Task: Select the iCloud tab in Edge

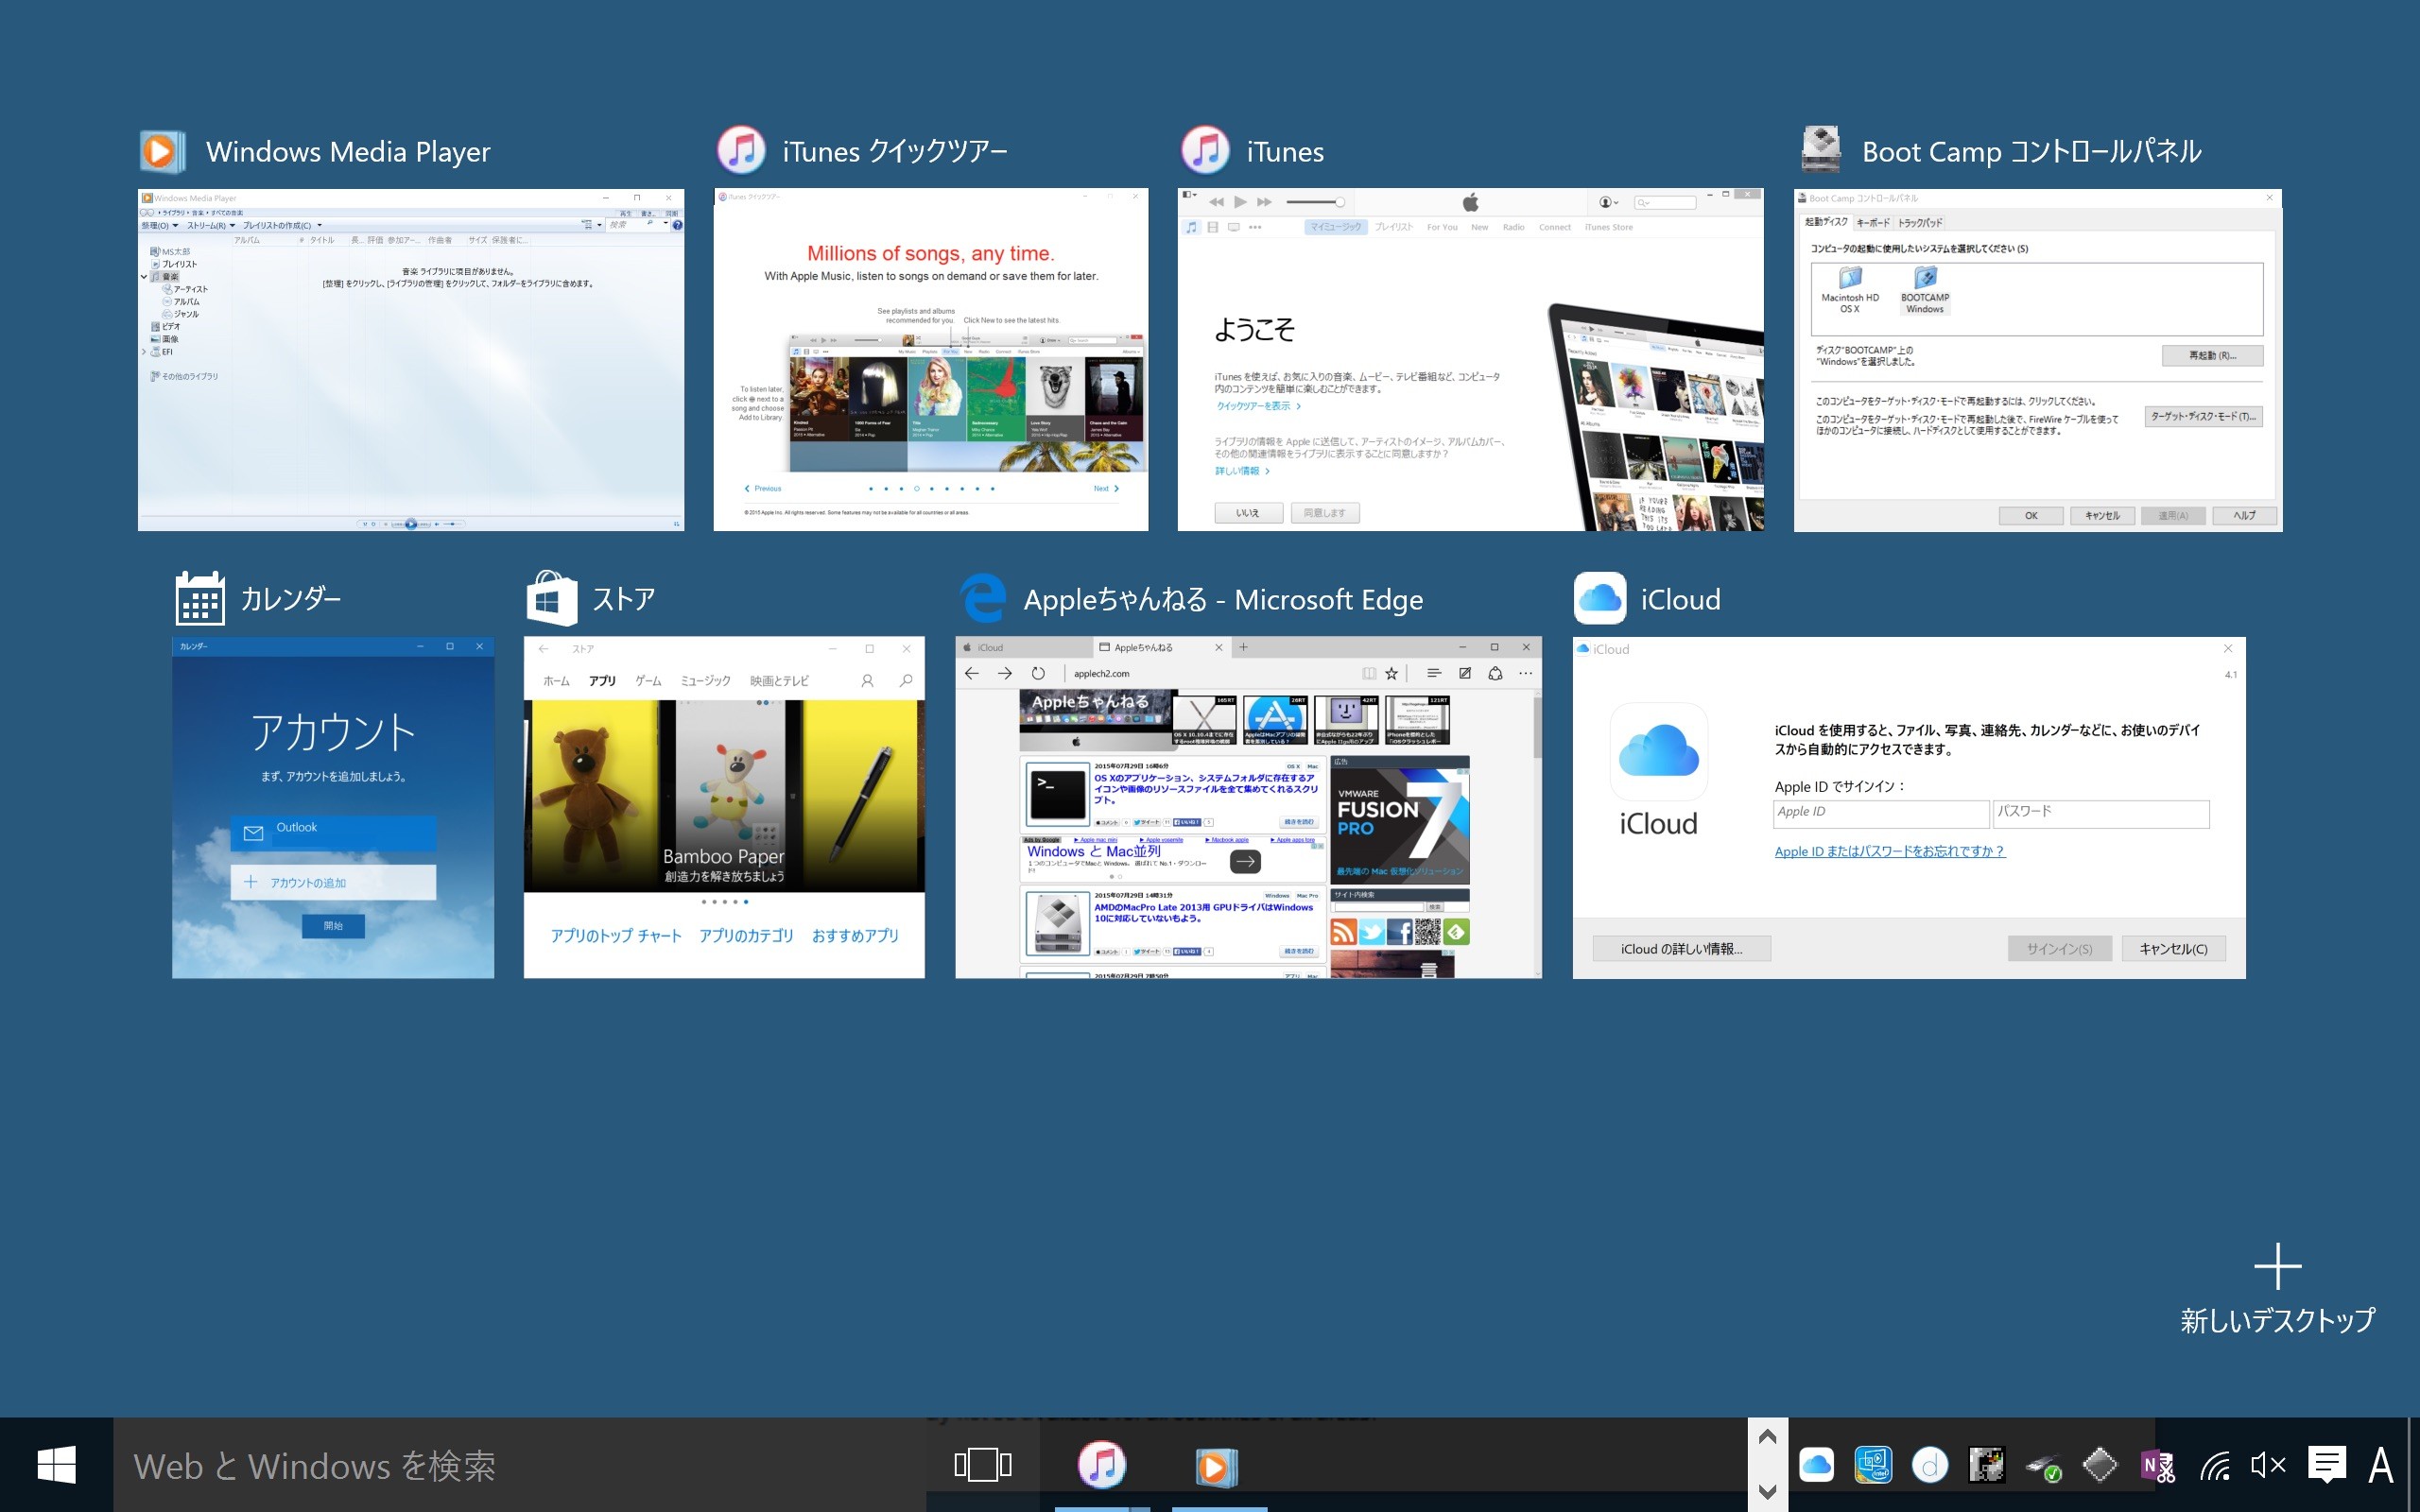Action: tap(1024, 647)
